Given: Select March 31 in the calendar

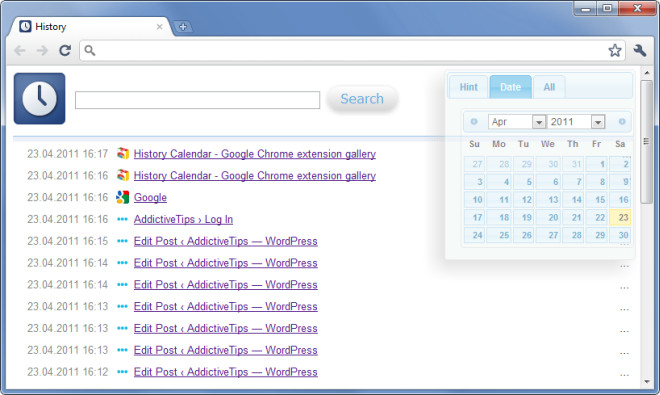Looking at the screenshot, I should [x=573, y=164].
